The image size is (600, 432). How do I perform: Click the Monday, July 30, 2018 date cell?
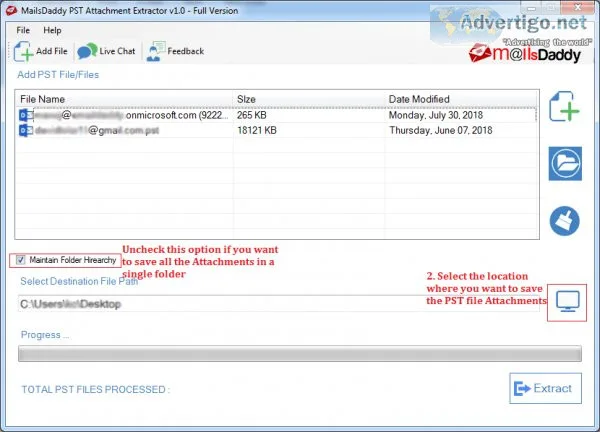(436, 115)
